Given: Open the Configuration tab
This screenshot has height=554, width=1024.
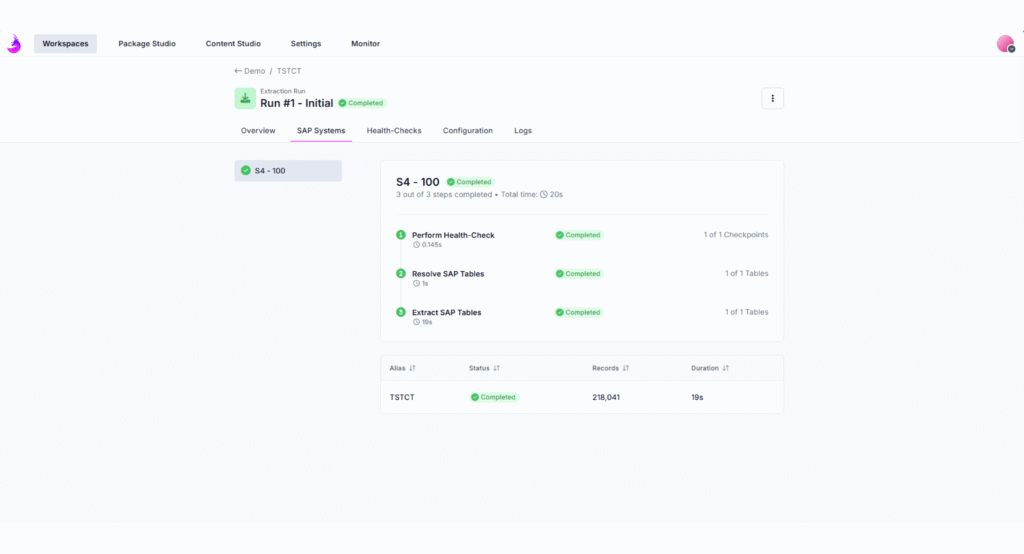Looking at the screenshot, I should point(468,131).
